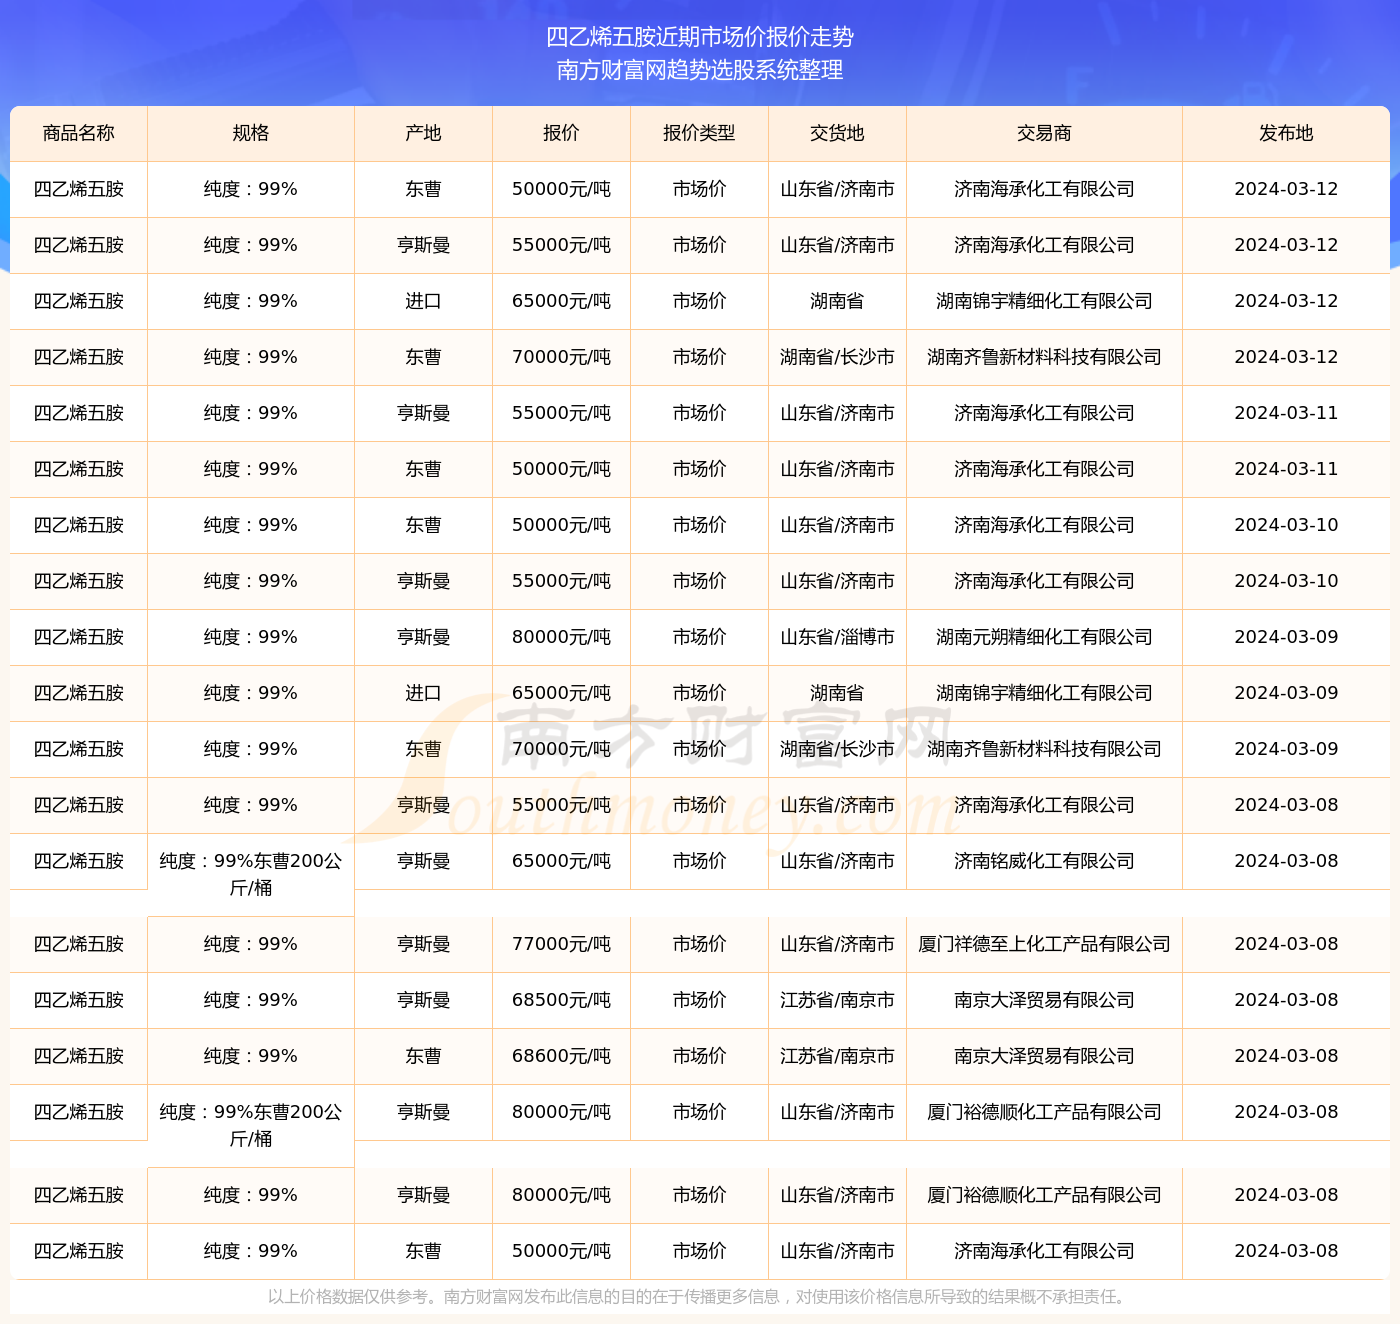Click 济南铭威化工有限公司 trader cell
Screen dimensions: 1400x1324
point(1045,861)
